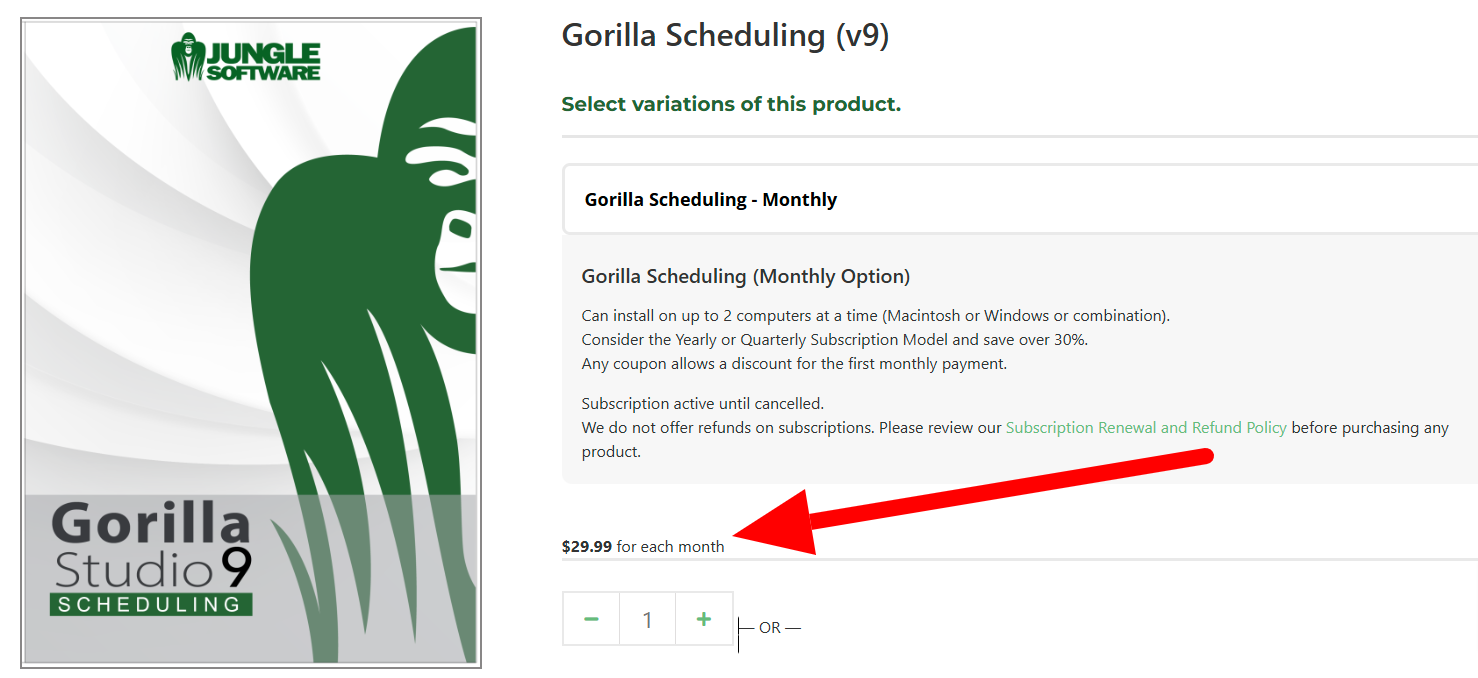Click the "Select variations of this product" heading
Image resolution: width=1478 pixels, height=678 pixels.
(x=731, y=104)
